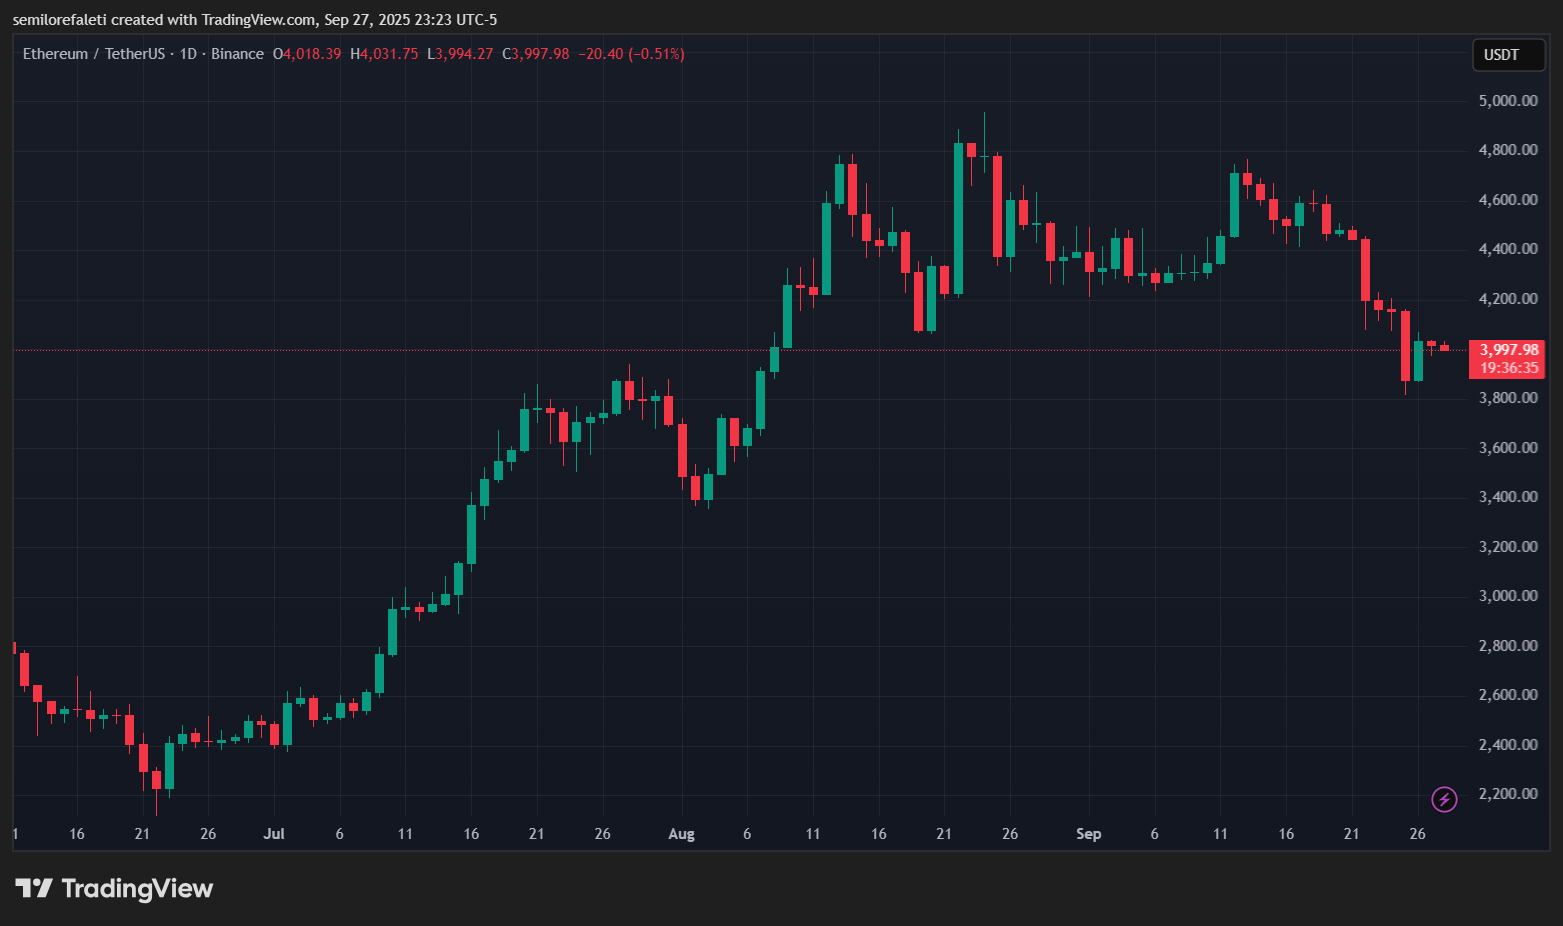Click the 3,600.00 price axis label
The width and height of the screenshot is (1563, 926).
click(x=1508, y=448)
